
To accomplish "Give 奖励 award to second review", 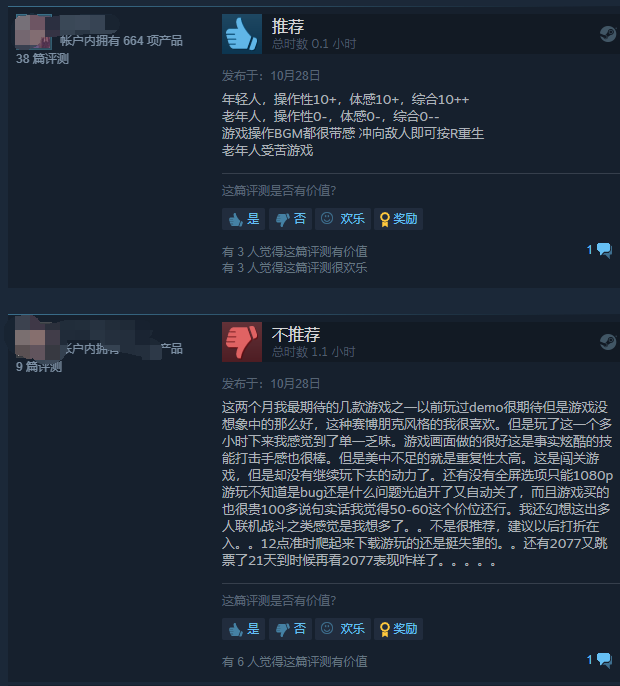I will 398,629.
